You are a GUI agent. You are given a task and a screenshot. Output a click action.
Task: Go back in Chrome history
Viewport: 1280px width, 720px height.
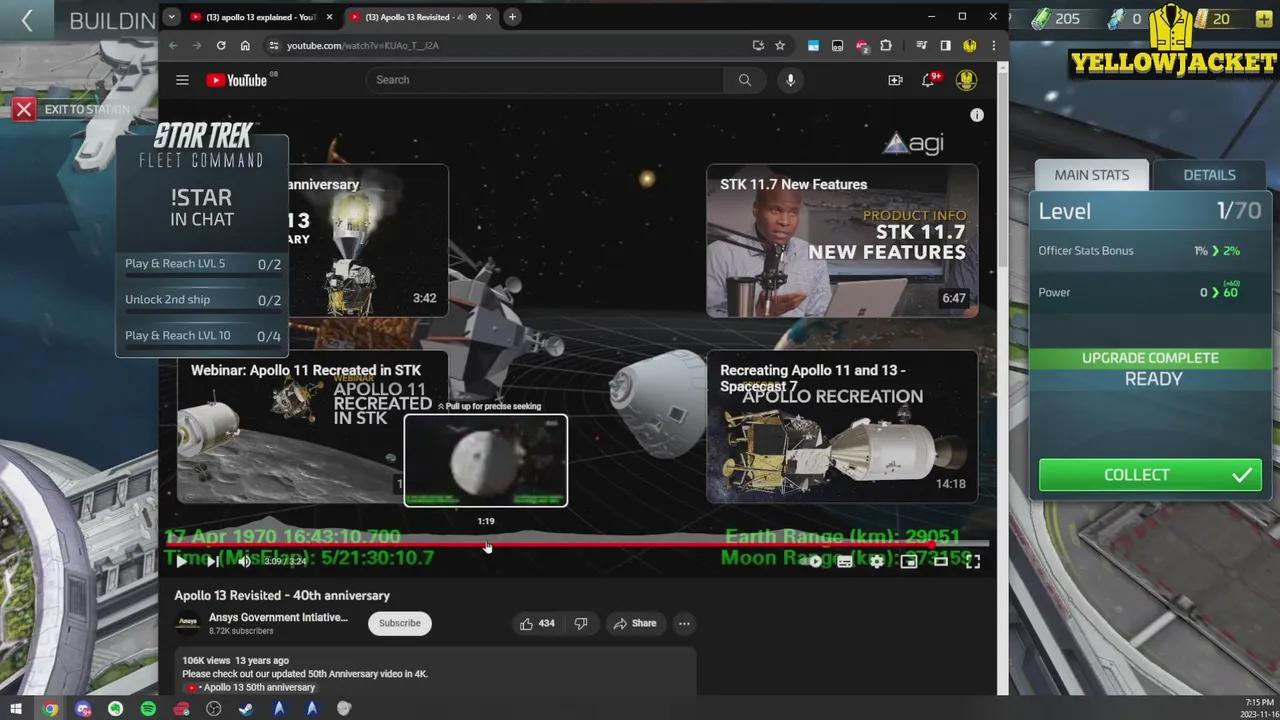(173, 45)
